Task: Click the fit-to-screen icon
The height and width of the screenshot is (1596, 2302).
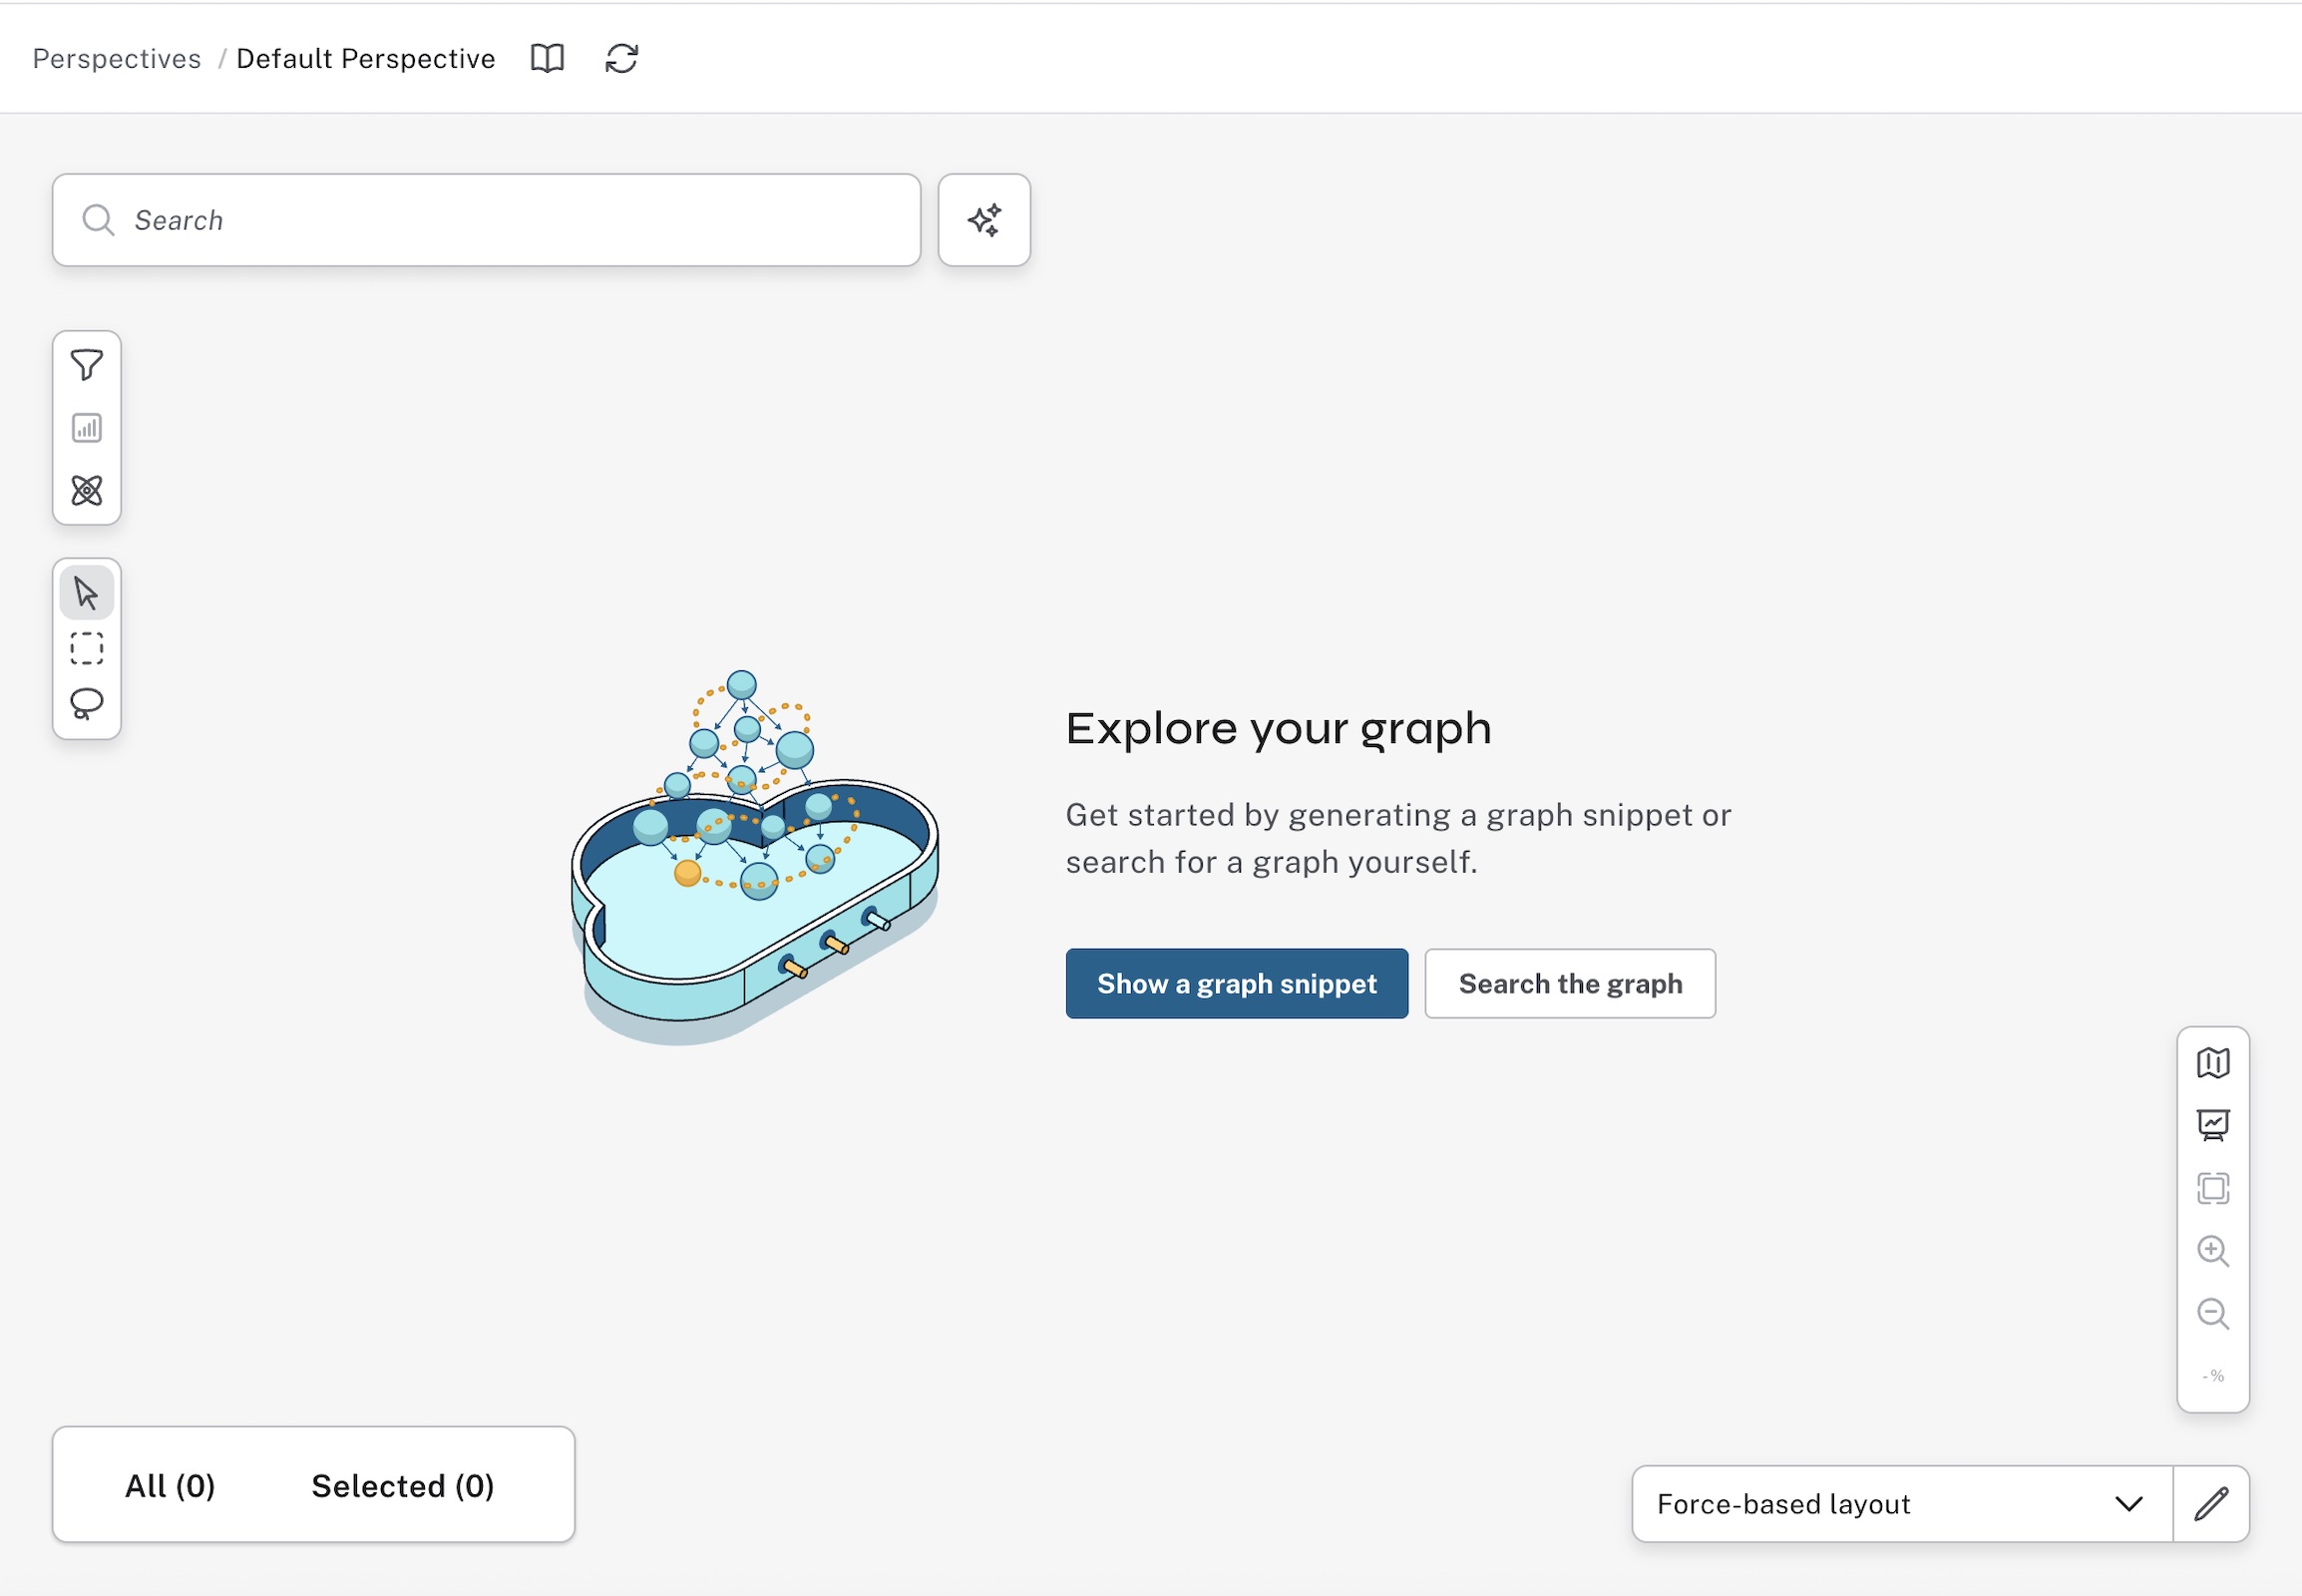Action: [x=2214, y=1188]
